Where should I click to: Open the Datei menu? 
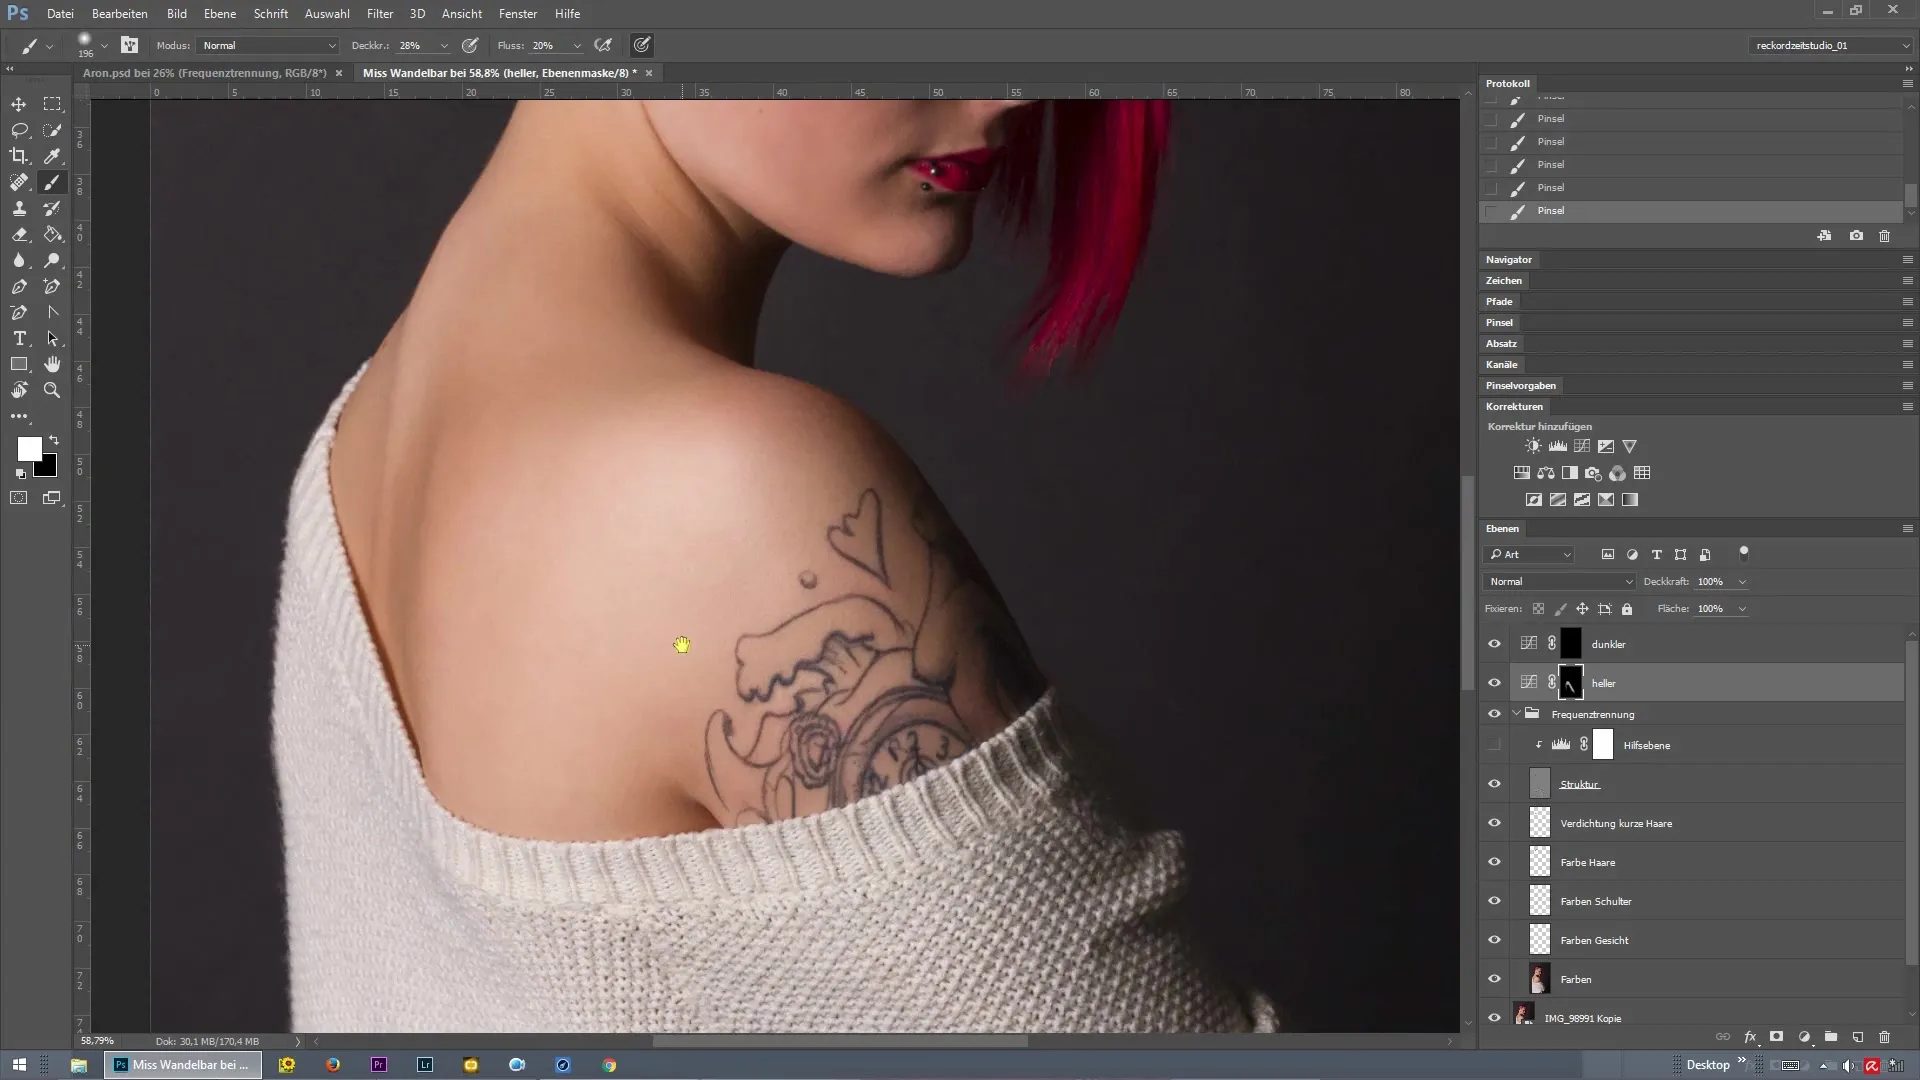tap(60, 14)
